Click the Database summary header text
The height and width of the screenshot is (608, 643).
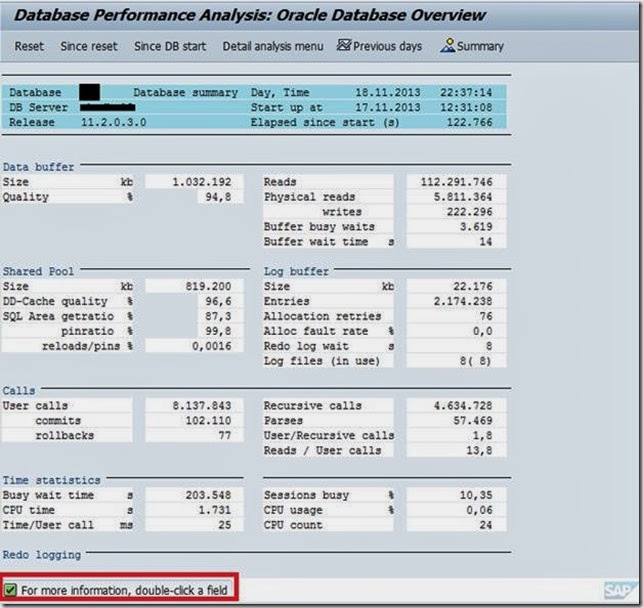[185, 92]
